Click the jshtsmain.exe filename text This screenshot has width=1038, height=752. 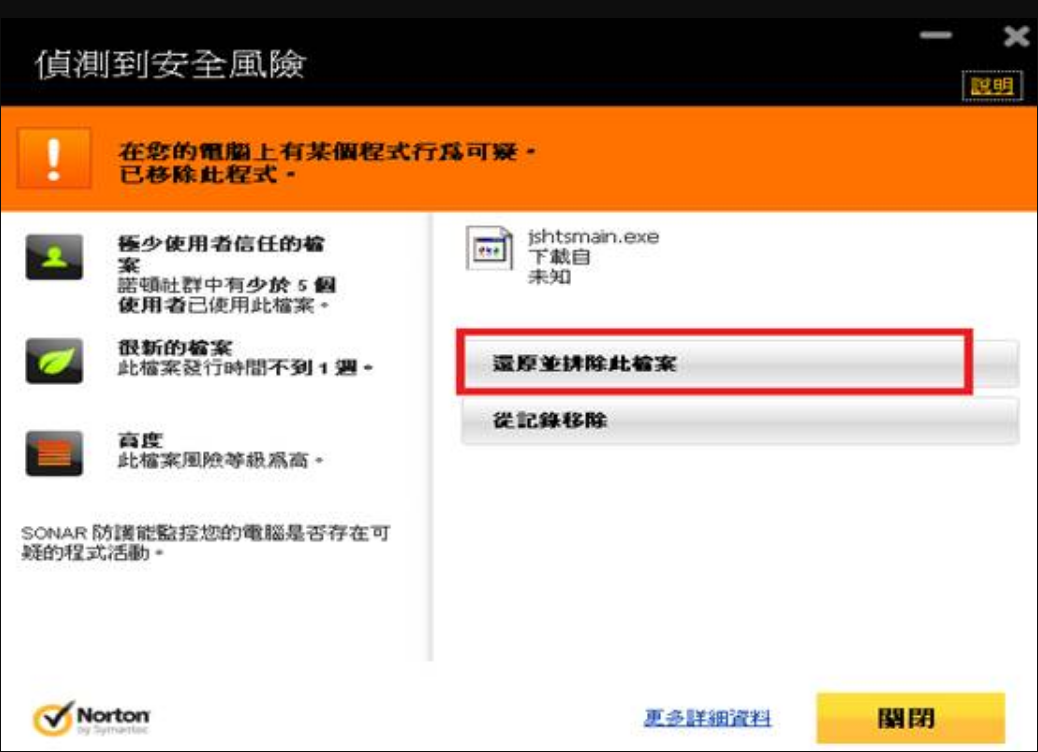click(x=593, y=238)
